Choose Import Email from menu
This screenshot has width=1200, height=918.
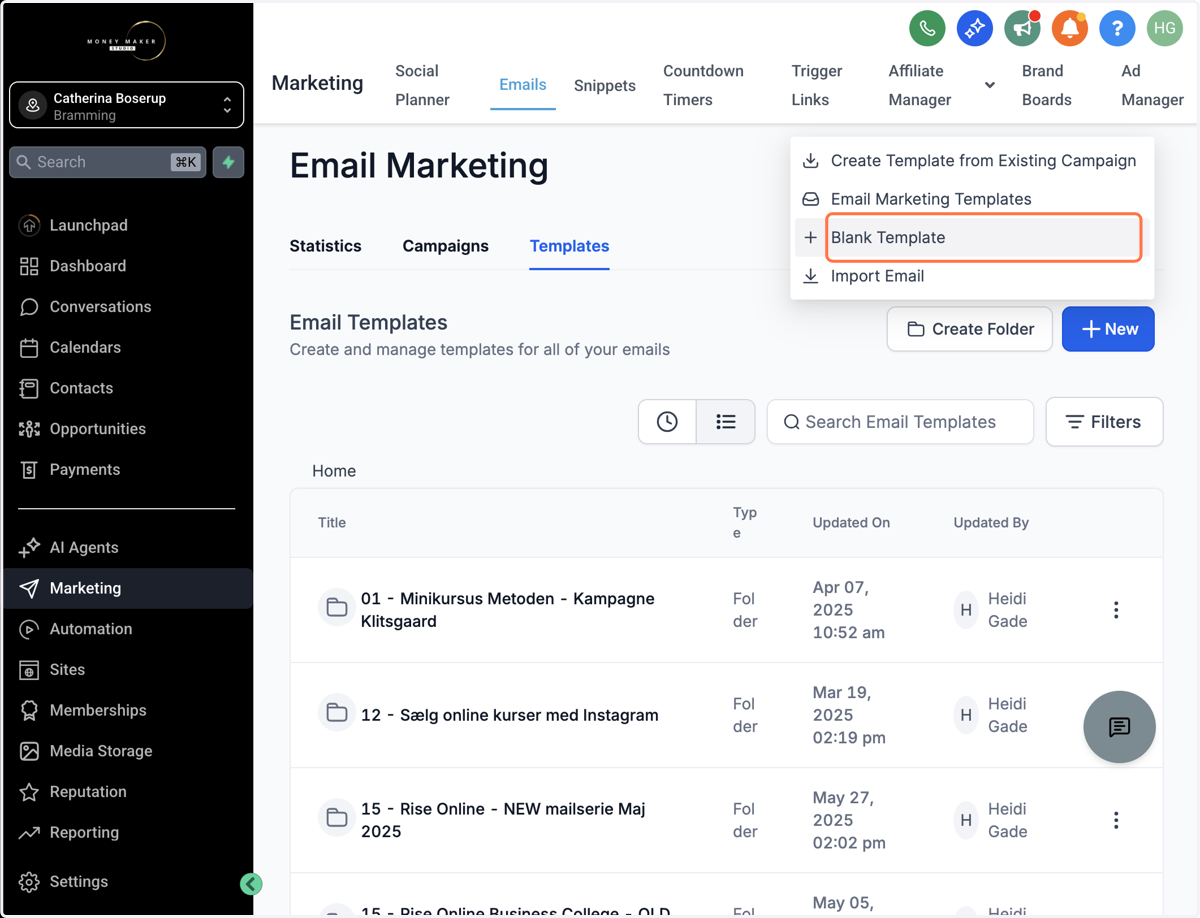pyautogui.click(x=972, y=276)
